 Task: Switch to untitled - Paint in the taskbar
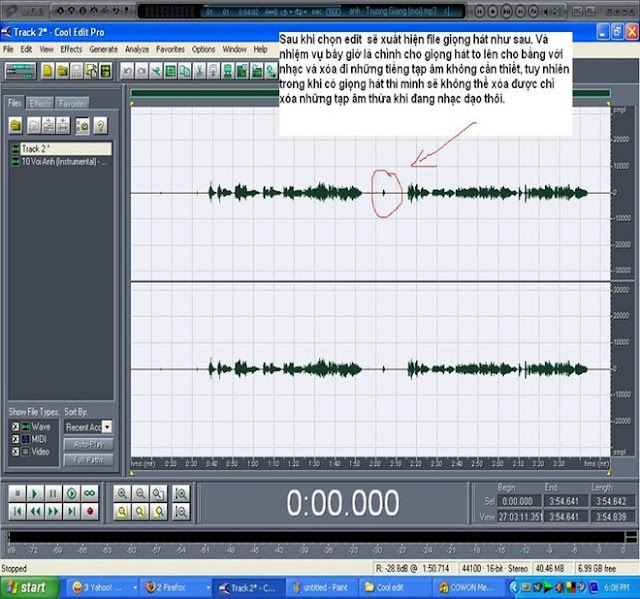click(322, 588)
